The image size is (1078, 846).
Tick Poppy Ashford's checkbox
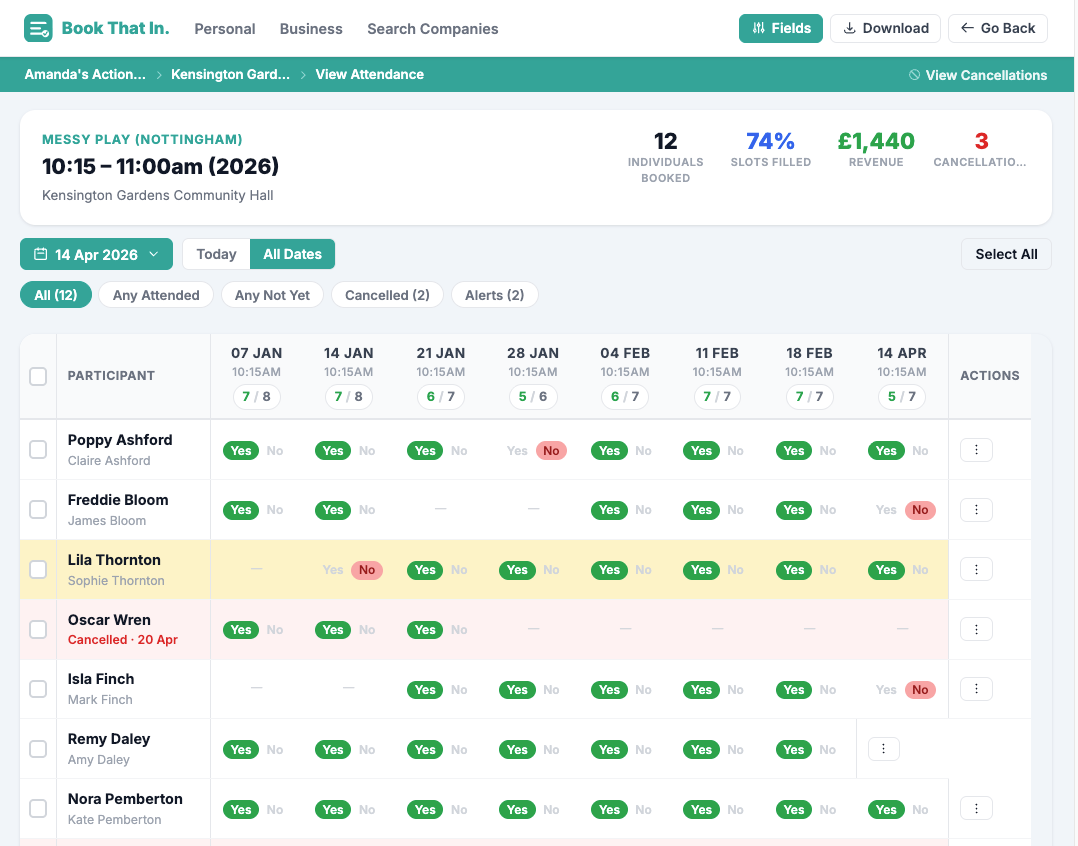coord(38,449)
